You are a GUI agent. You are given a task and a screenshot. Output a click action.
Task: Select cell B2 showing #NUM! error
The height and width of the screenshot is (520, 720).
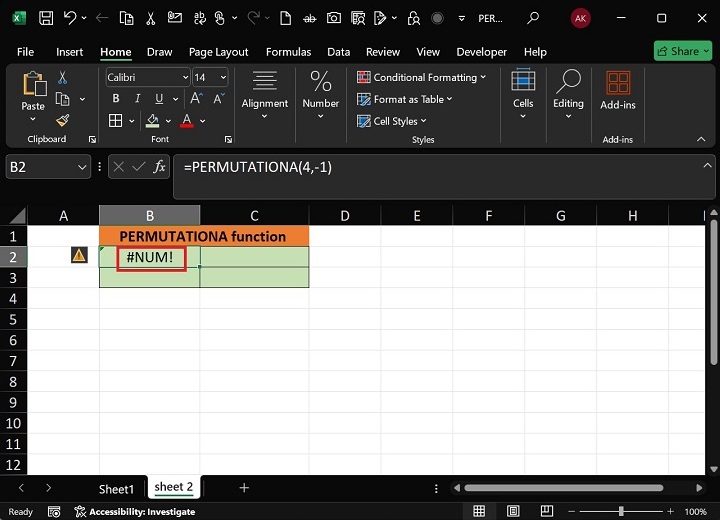[x=150, y=257]
